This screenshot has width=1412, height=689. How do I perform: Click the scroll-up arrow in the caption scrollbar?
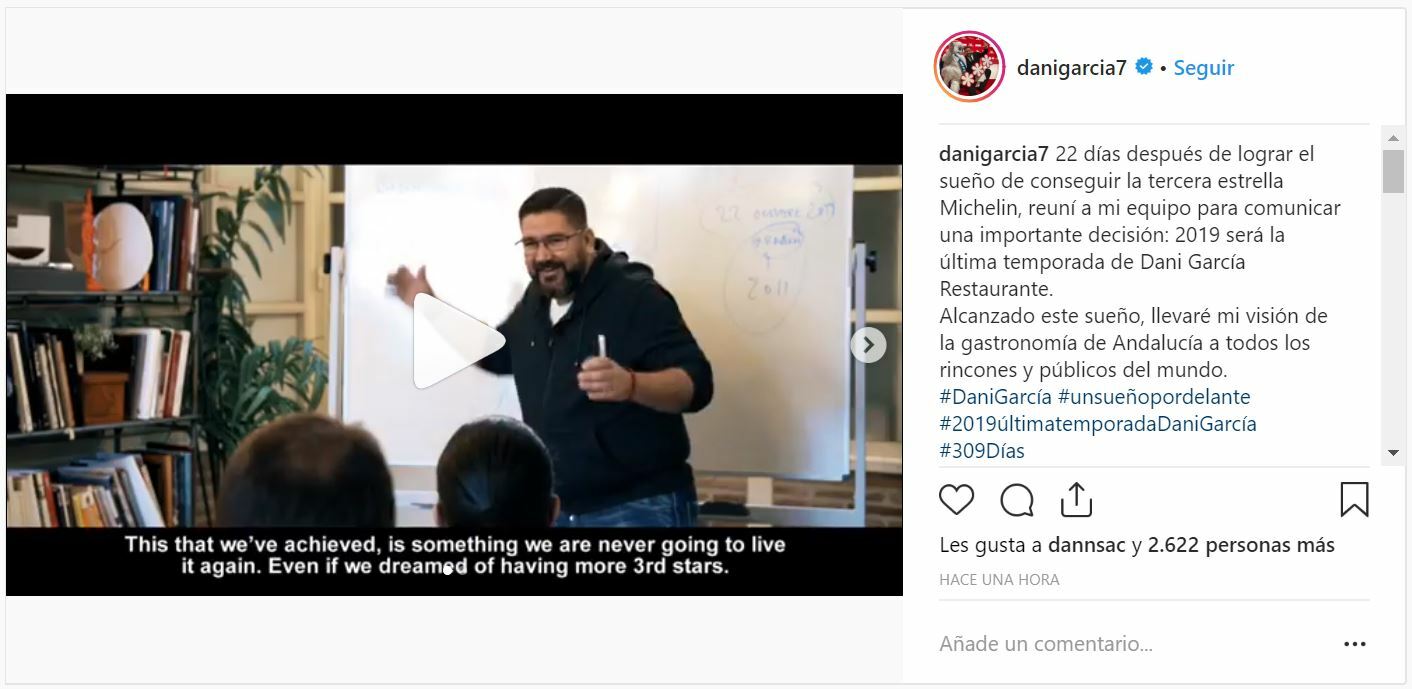pyautogui.click(x=1393, y=137)
